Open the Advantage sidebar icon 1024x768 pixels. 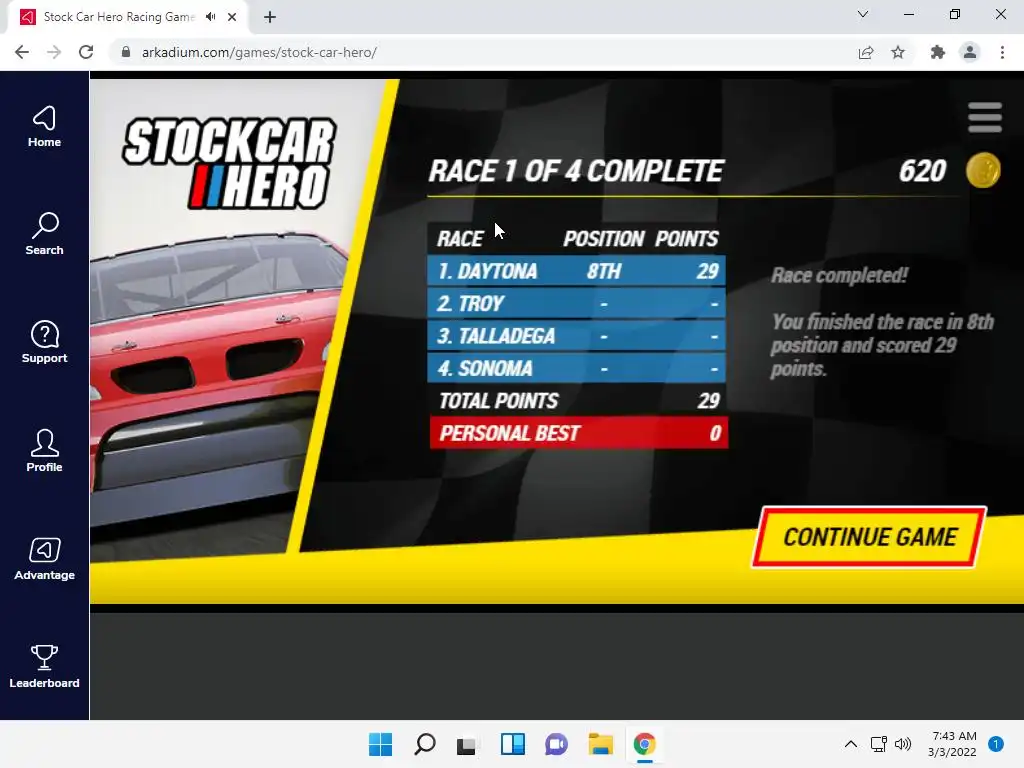coord(44,559)
